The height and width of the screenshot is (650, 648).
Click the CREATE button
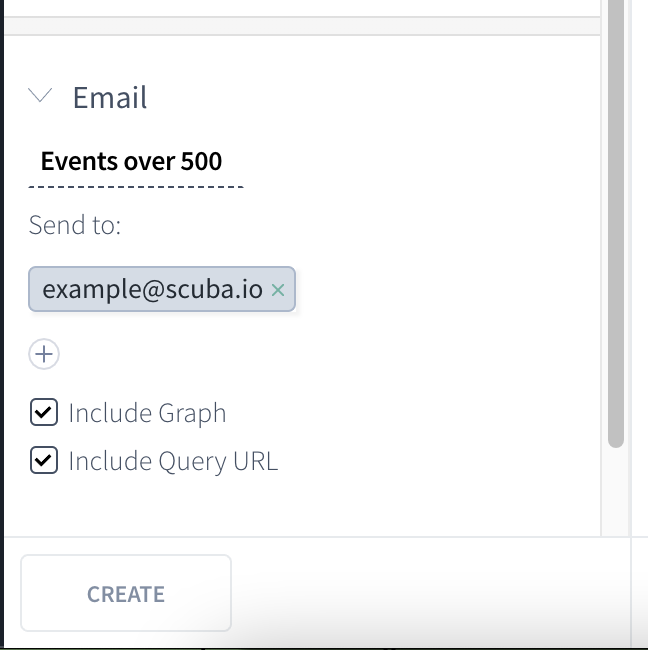click(x=126, y=593)
